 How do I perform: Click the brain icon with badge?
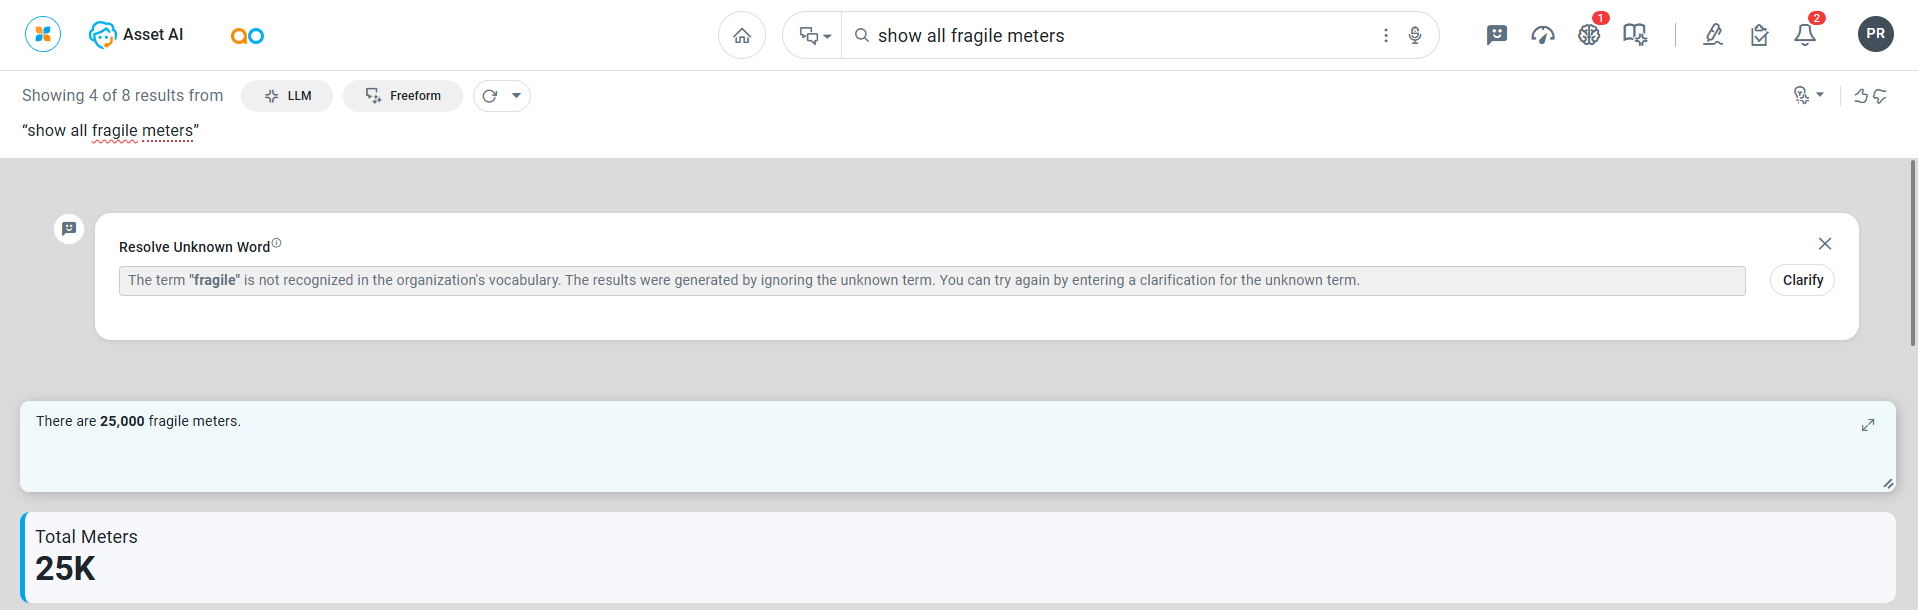click(1589, 35)
